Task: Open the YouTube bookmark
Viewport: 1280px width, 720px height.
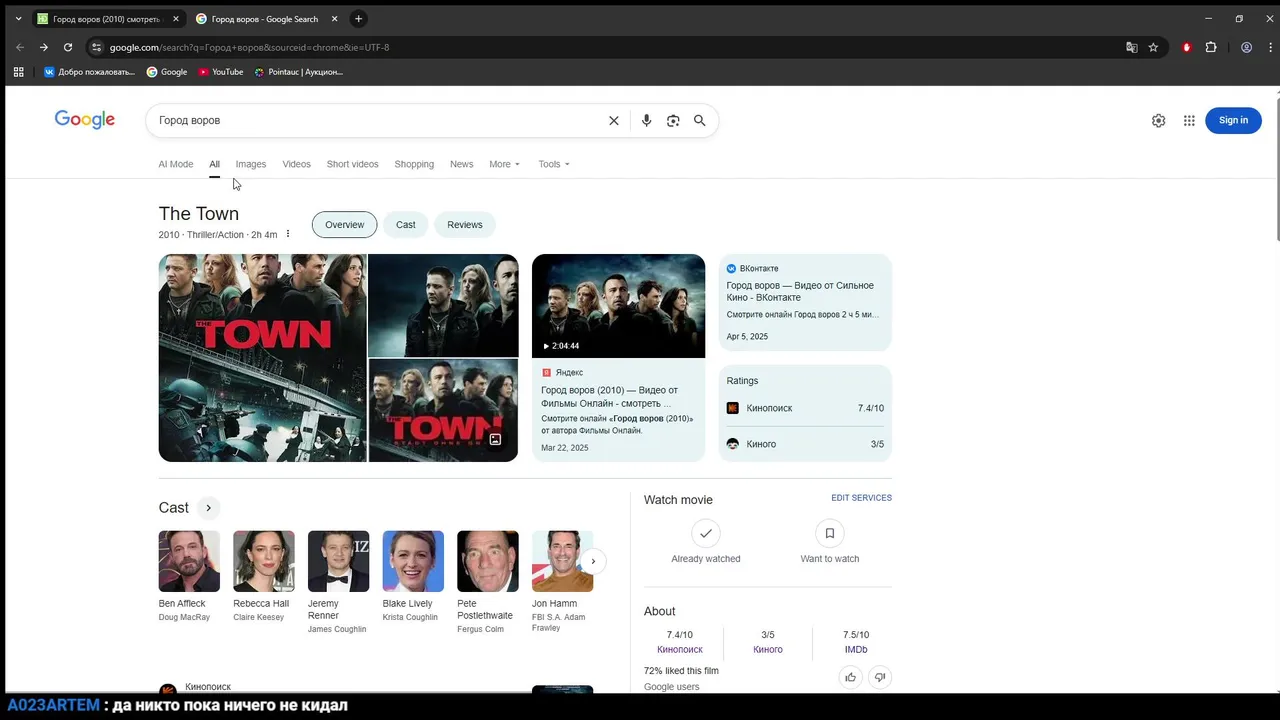Action: 221,72
